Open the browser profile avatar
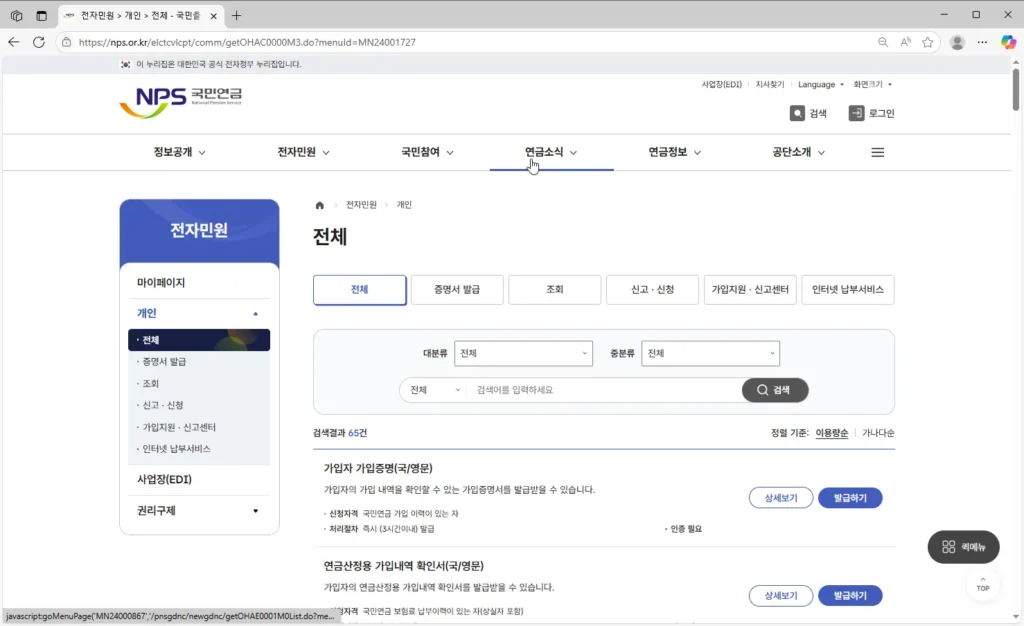The width and height of the screenshot is (1024, 626). (x=957, y=42)
